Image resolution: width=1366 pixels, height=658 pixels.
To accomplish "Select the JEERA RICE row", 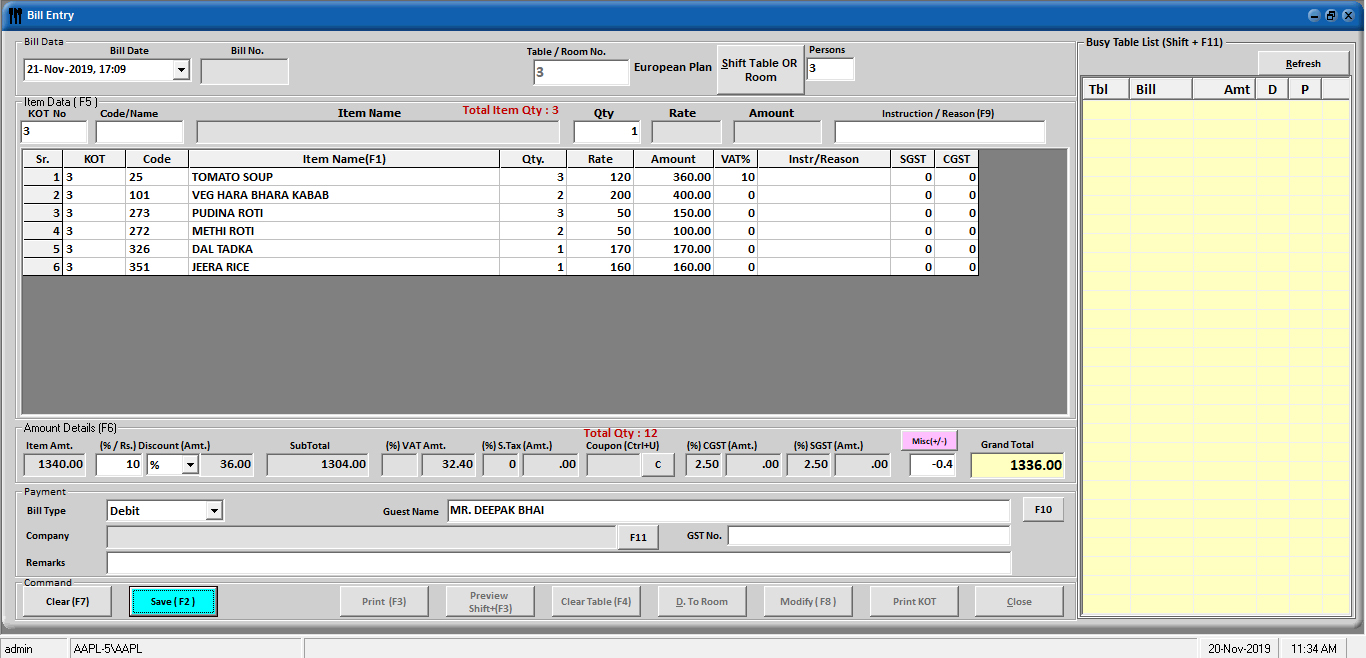I will tap(344, 267).
